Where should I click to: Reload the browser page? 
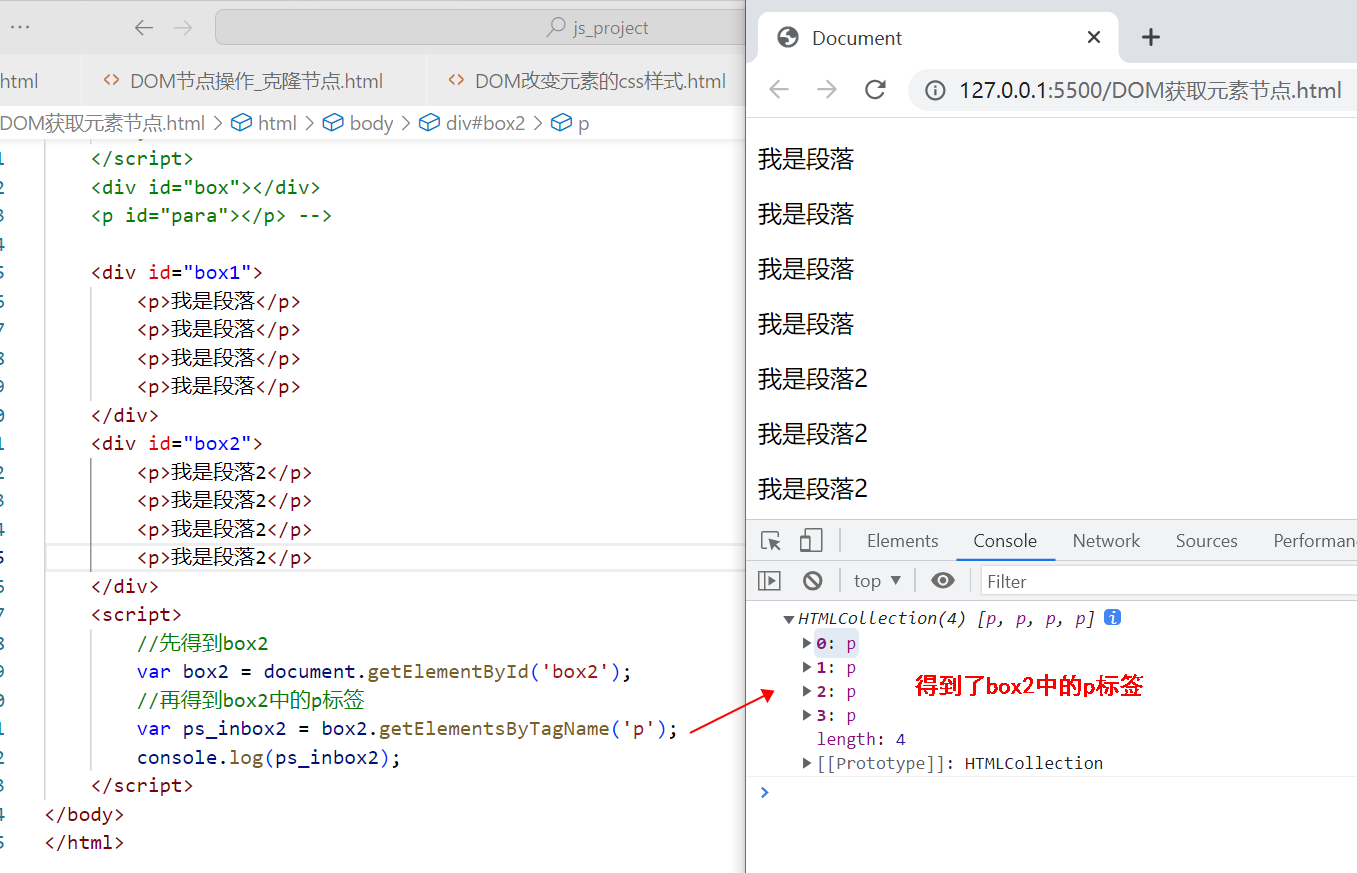click(x=875, y=90)
